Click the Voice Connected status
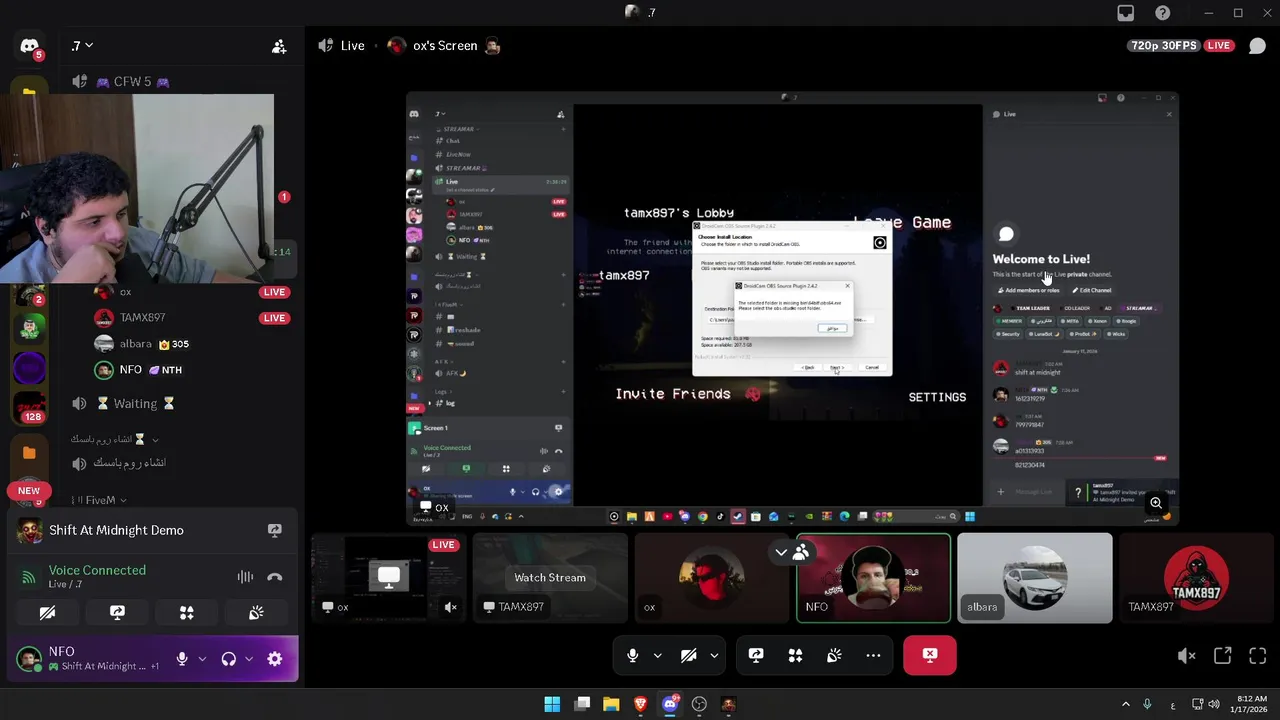Viewport: 1280px width, 720px height. click(x=97, y=570)
